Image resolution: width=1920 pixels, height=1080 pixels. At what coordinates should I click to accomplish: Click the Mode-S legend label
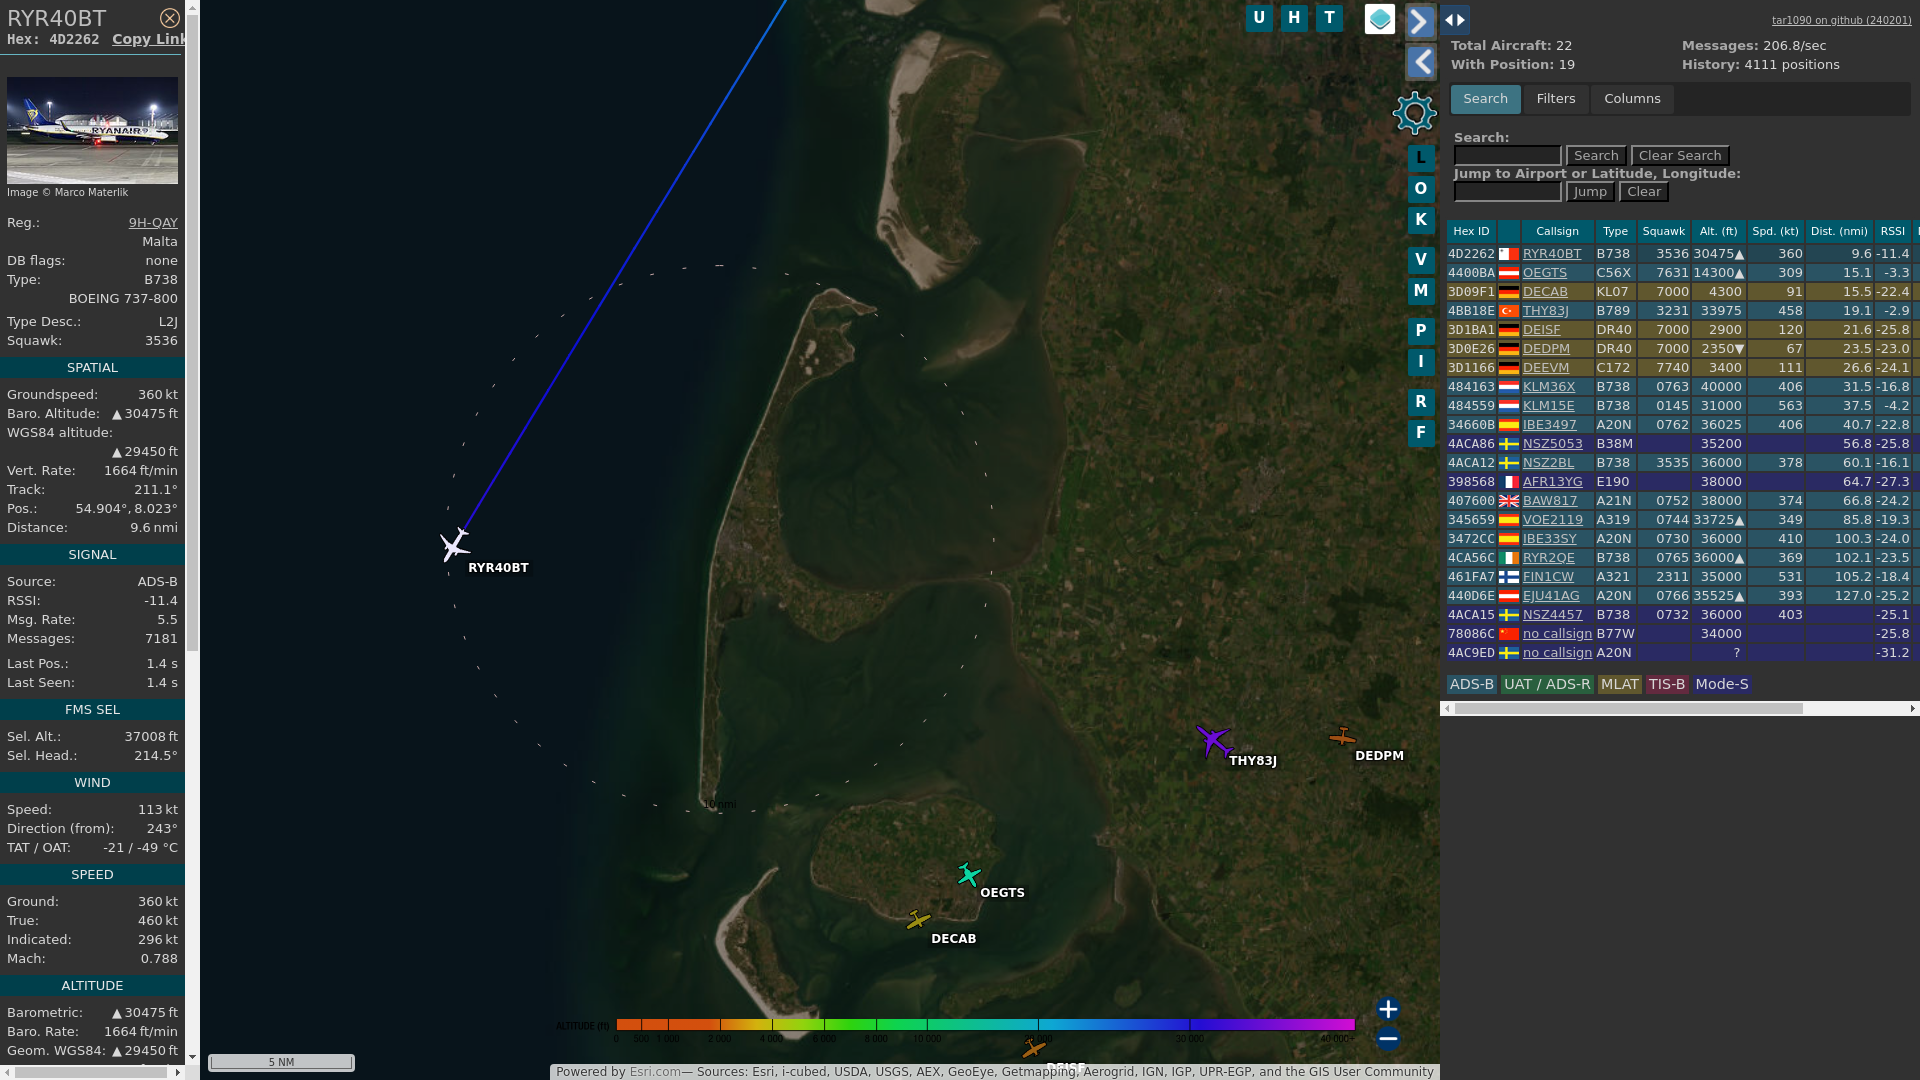tap(1722, 684)
